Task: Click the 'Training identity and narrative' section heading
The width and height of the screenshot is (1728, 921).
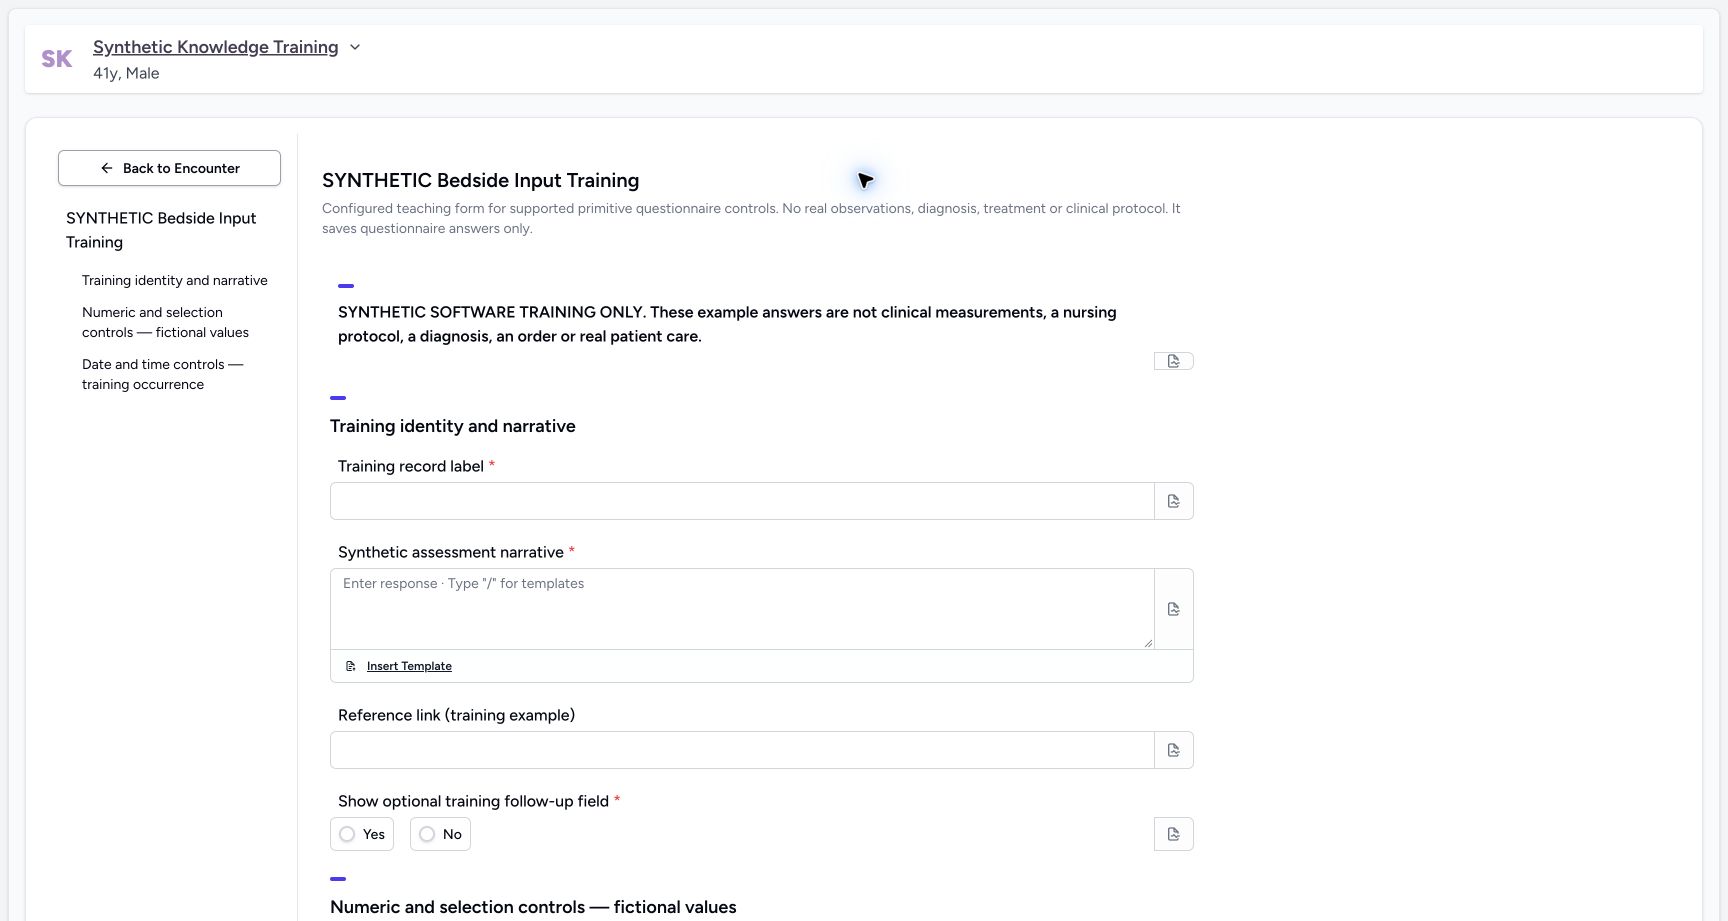Action: [453, 426]
